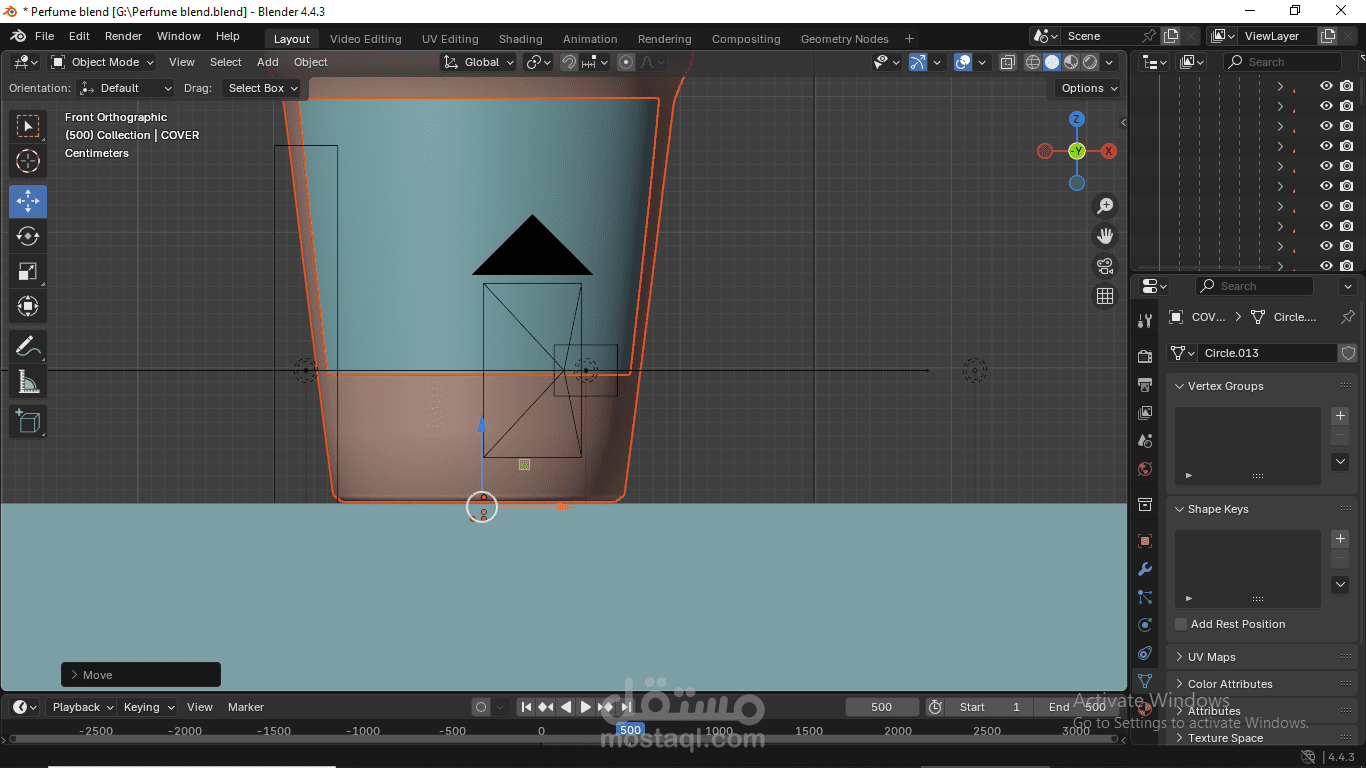Screen dimensions: 1366x768
Task: Open the Object Mode dropdown
Action: point(103,62)
